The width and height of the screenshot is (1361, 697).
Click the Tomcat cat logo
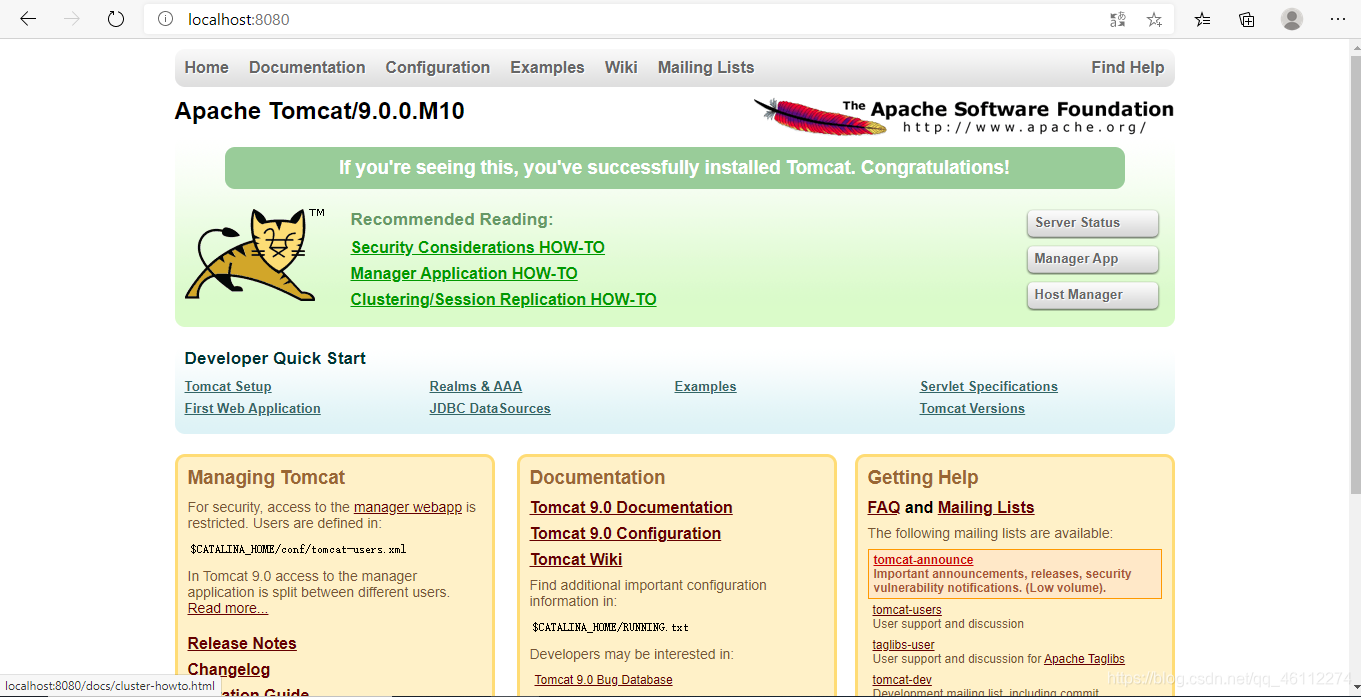pos(255,255)
